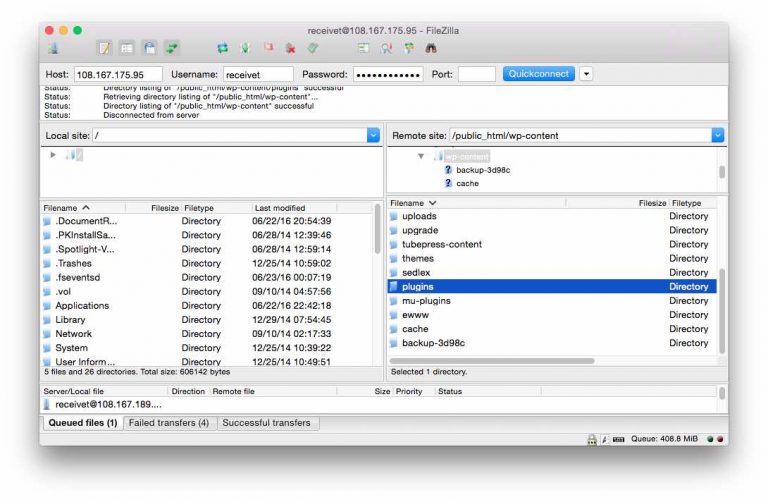Screen dimensions: 768x502
Task: Open the Local site path dropdown
Action: tap(373, 135)
